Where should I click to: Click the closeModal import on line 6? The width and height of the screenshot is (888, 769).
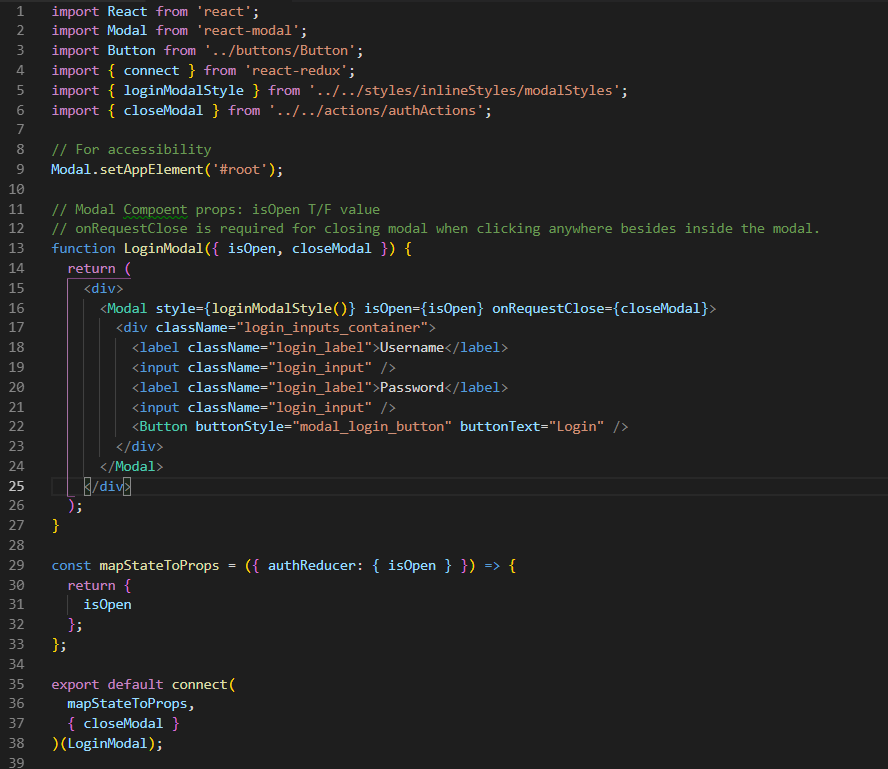click(163, 109)
